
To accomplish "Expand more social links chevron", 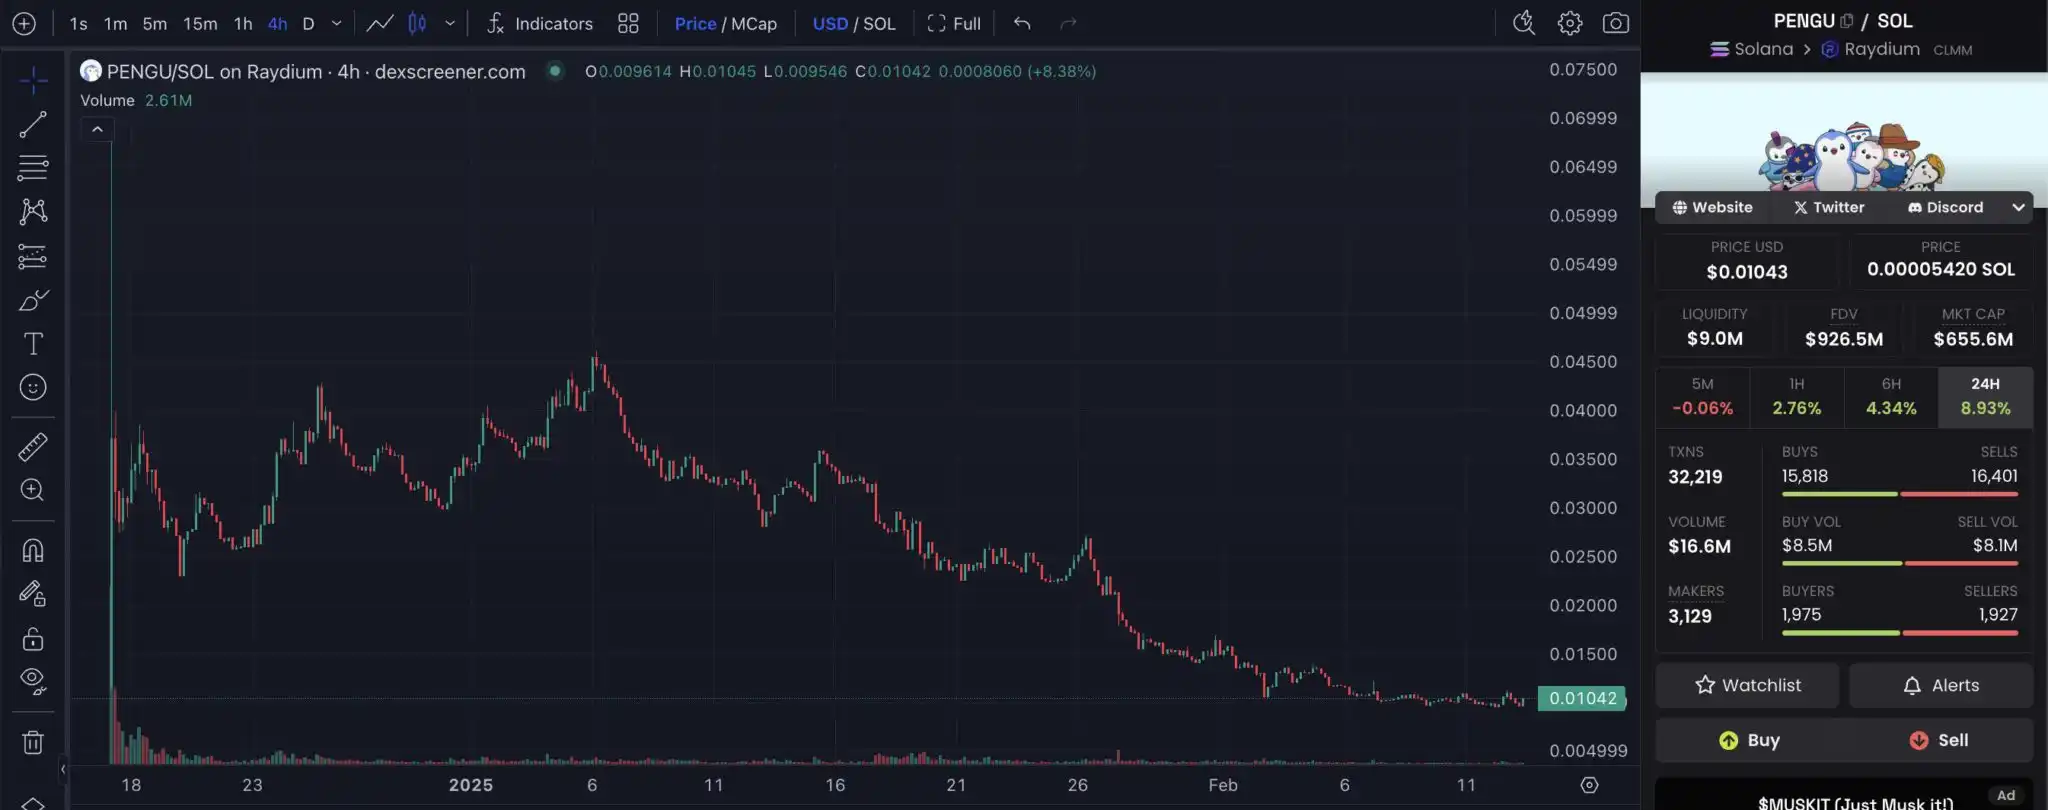I will pyautogui.click(x=2018, y=207).
